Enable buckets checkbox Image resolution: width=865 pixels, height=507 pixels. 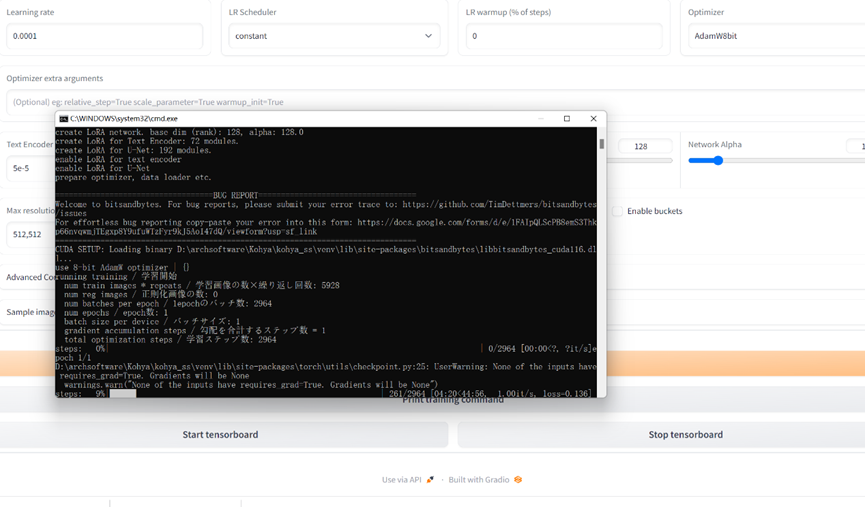coord(617,211)
